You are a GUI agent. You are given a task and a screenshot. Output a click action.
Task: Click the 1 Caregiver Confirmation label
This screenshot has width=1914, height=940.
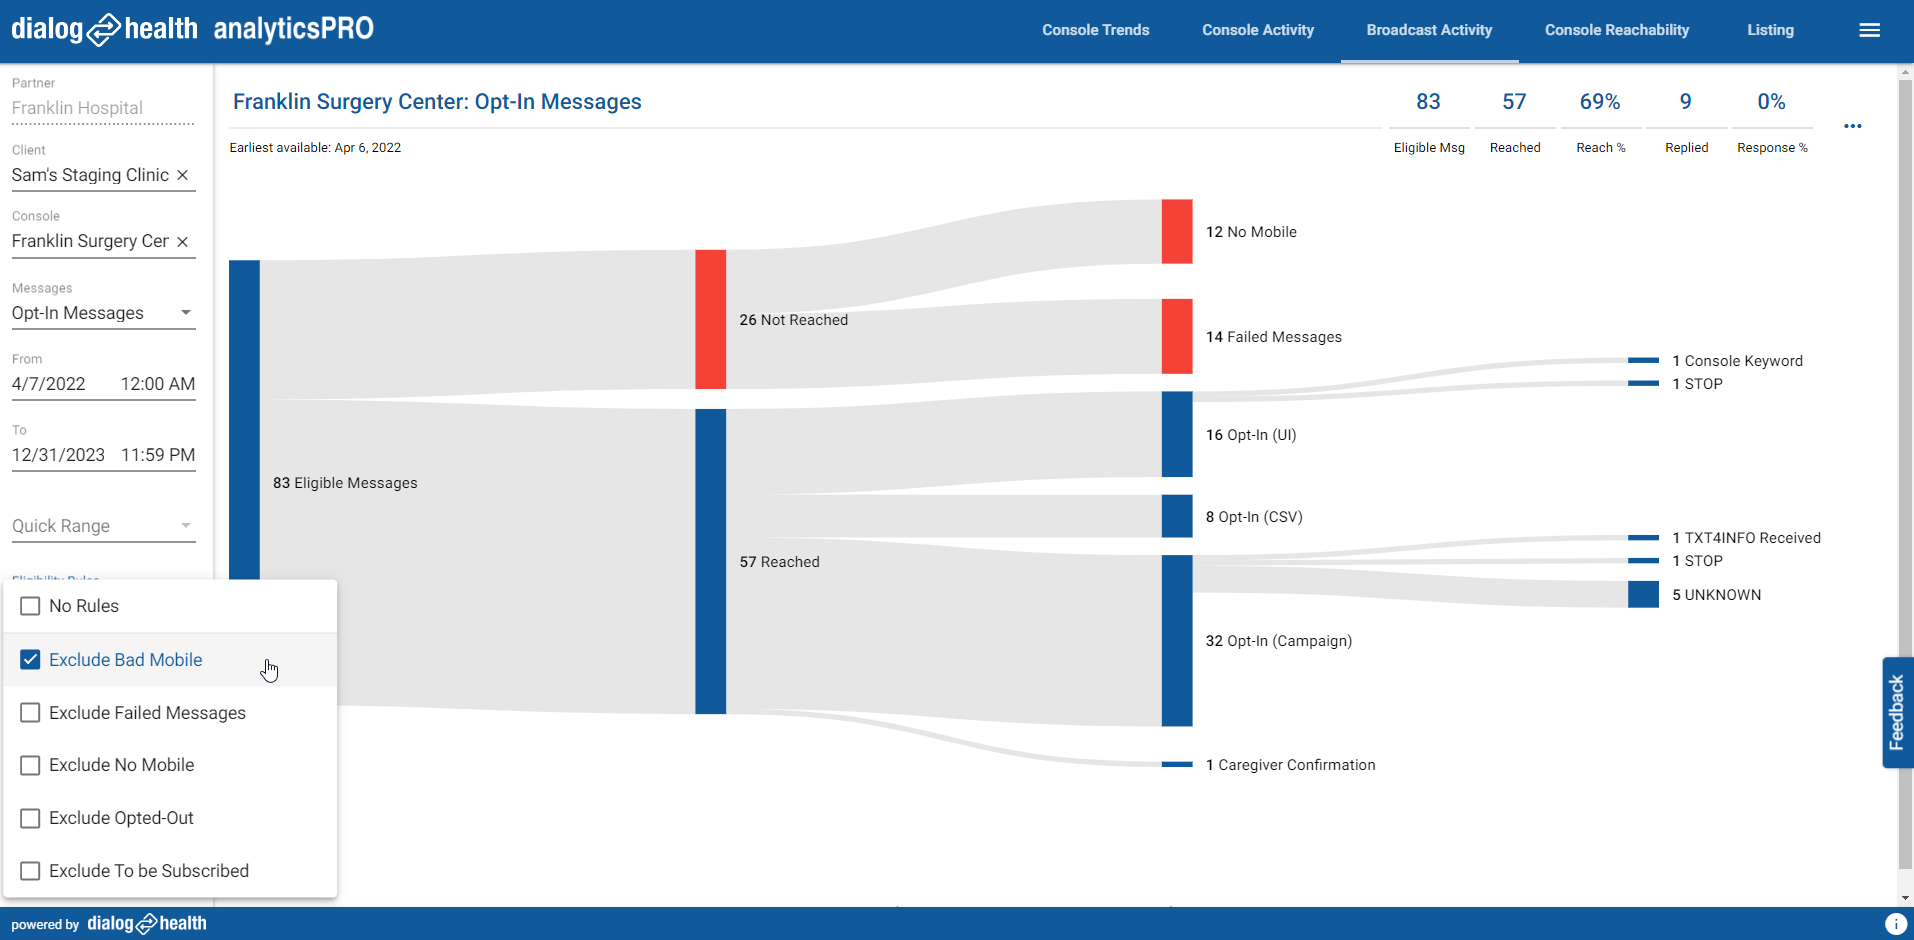coord(1290,765)
